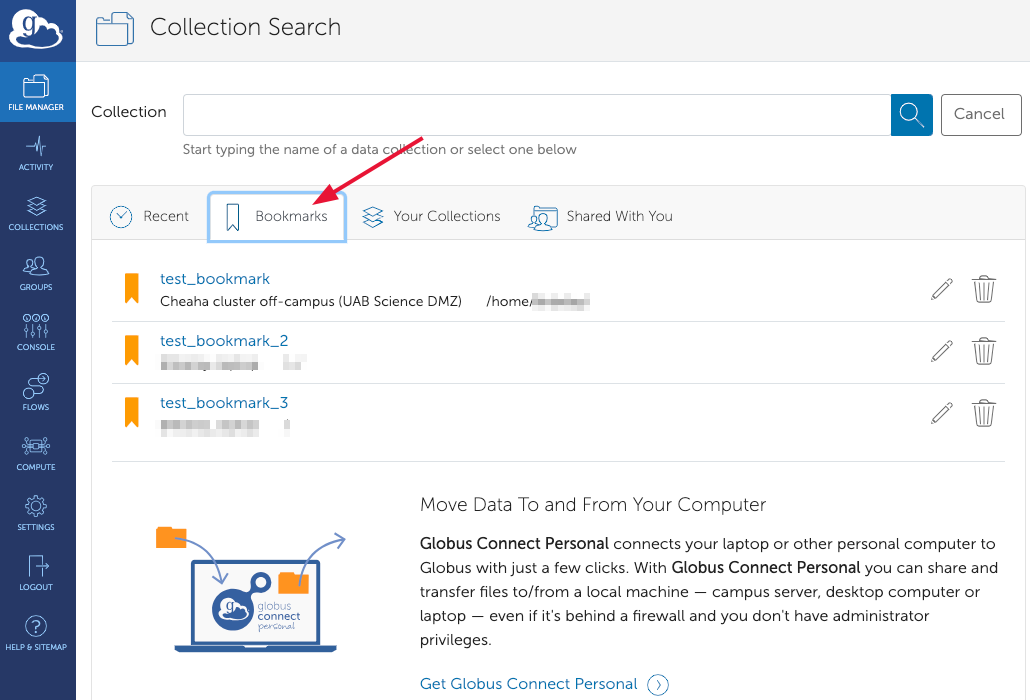Open Help & Sitemap
This screenshot has width=1030, height=700.
pos(36,633)
